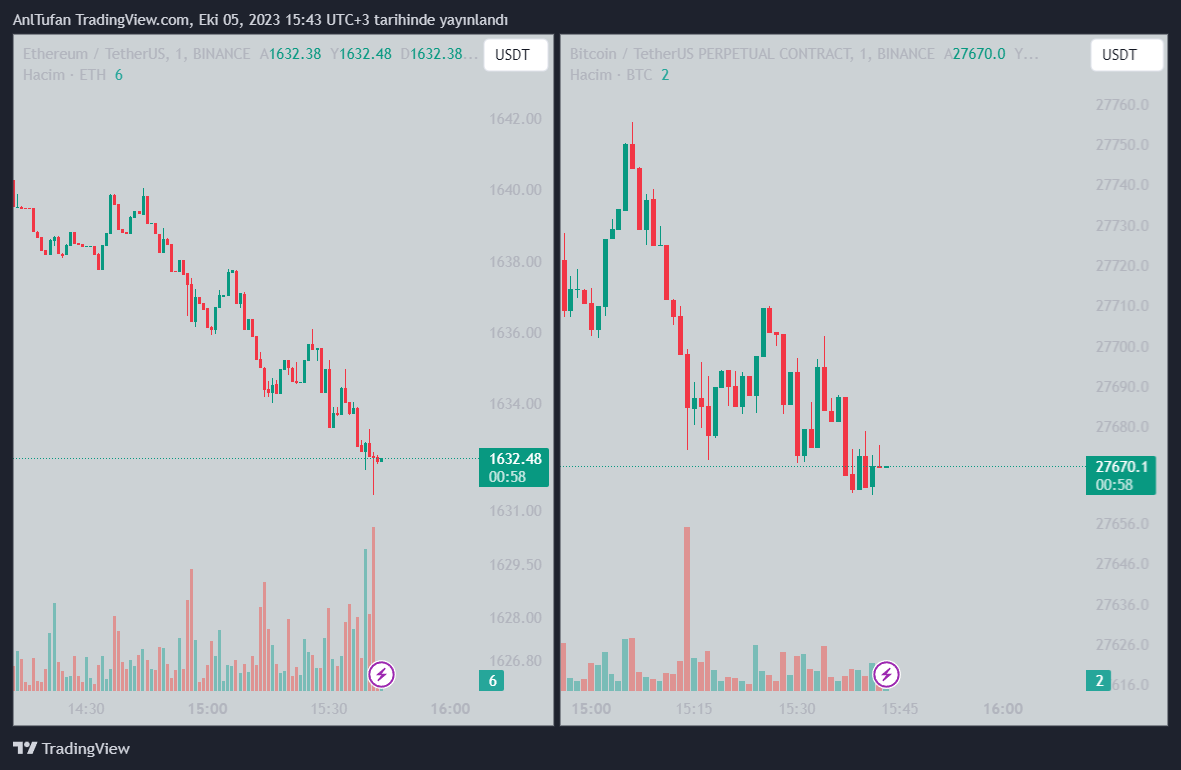Open the USDT currency selector on the Ethereum chart

[x=515, y=55]
